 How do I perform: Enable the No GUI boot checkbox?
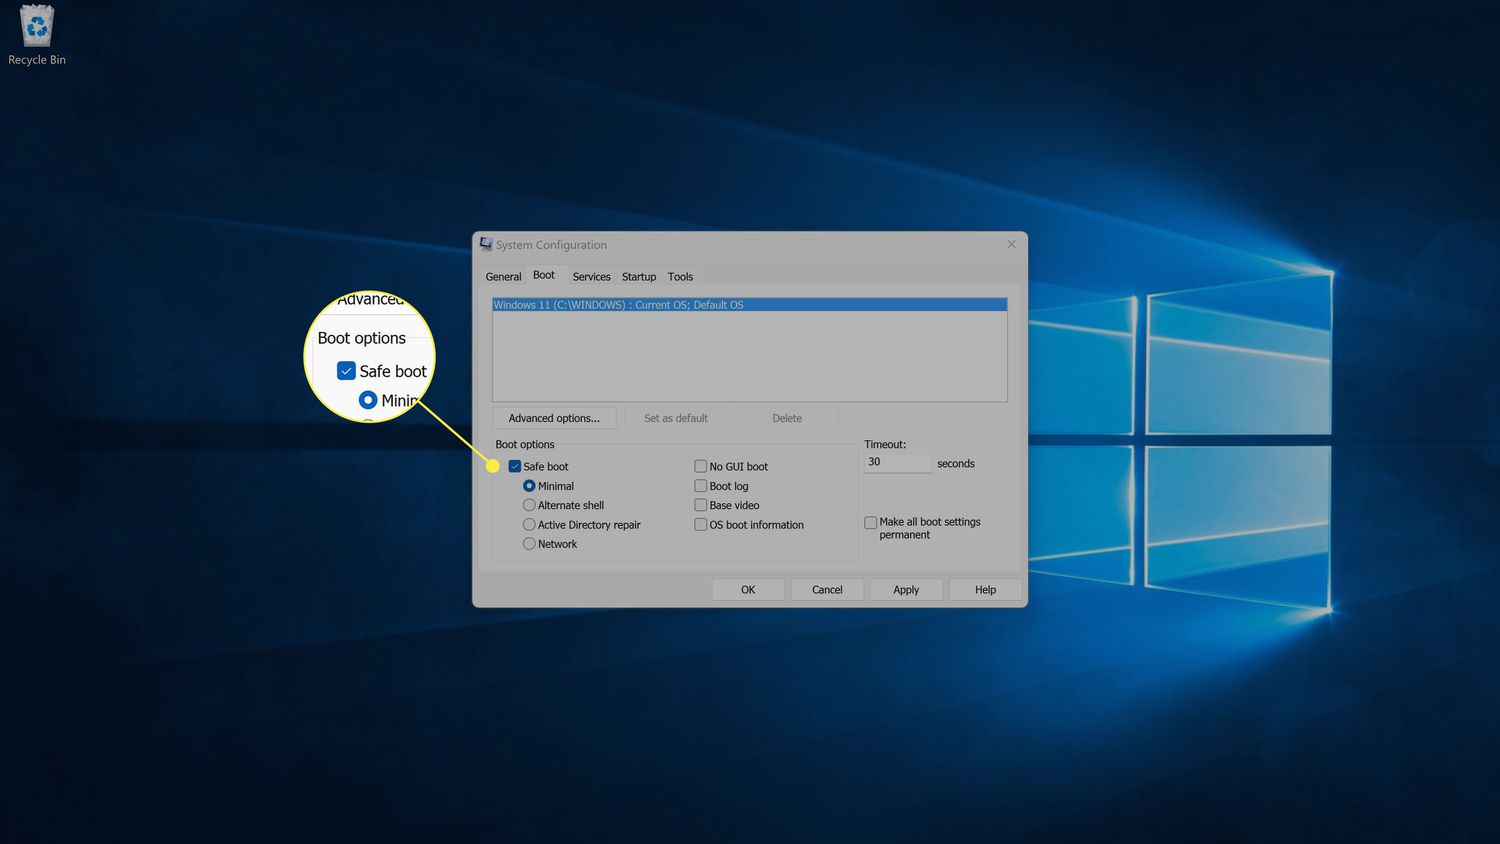(701, 467)
